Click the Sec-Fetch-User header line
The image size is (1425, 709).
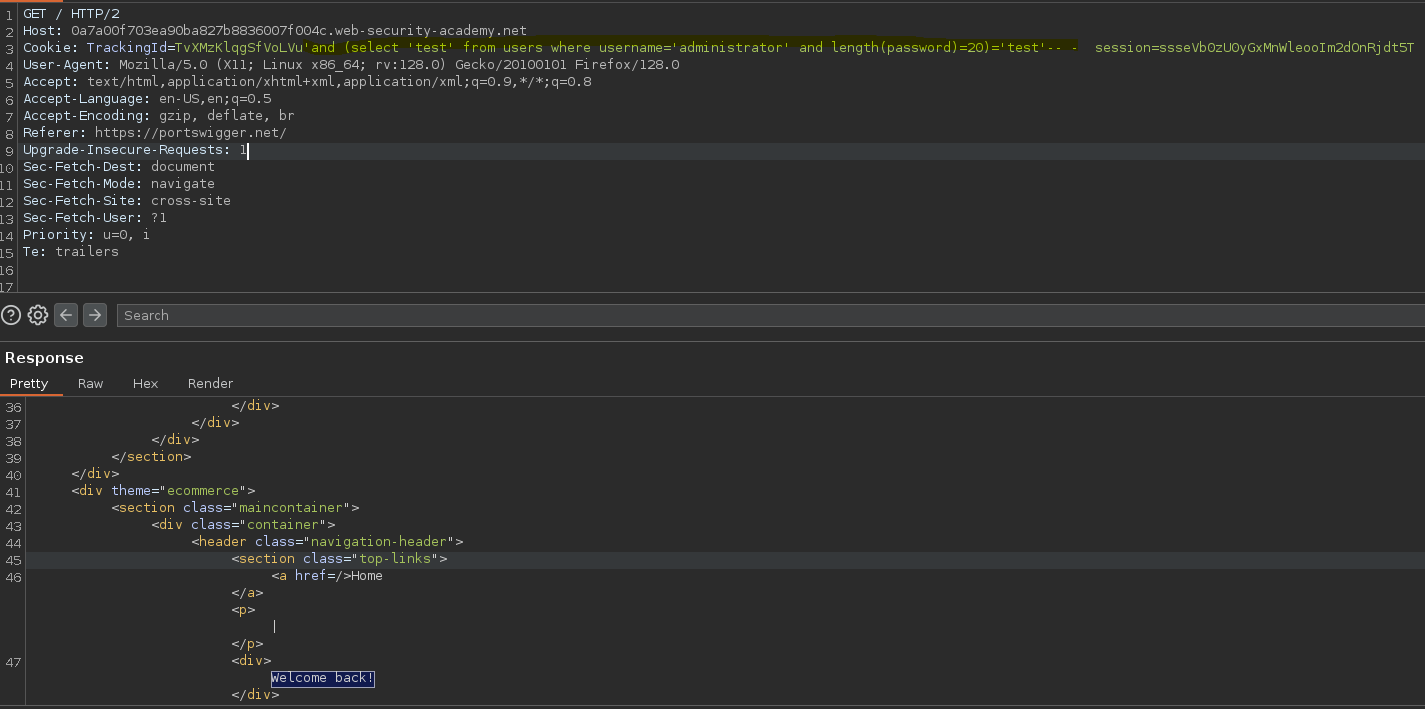(95, 218)
